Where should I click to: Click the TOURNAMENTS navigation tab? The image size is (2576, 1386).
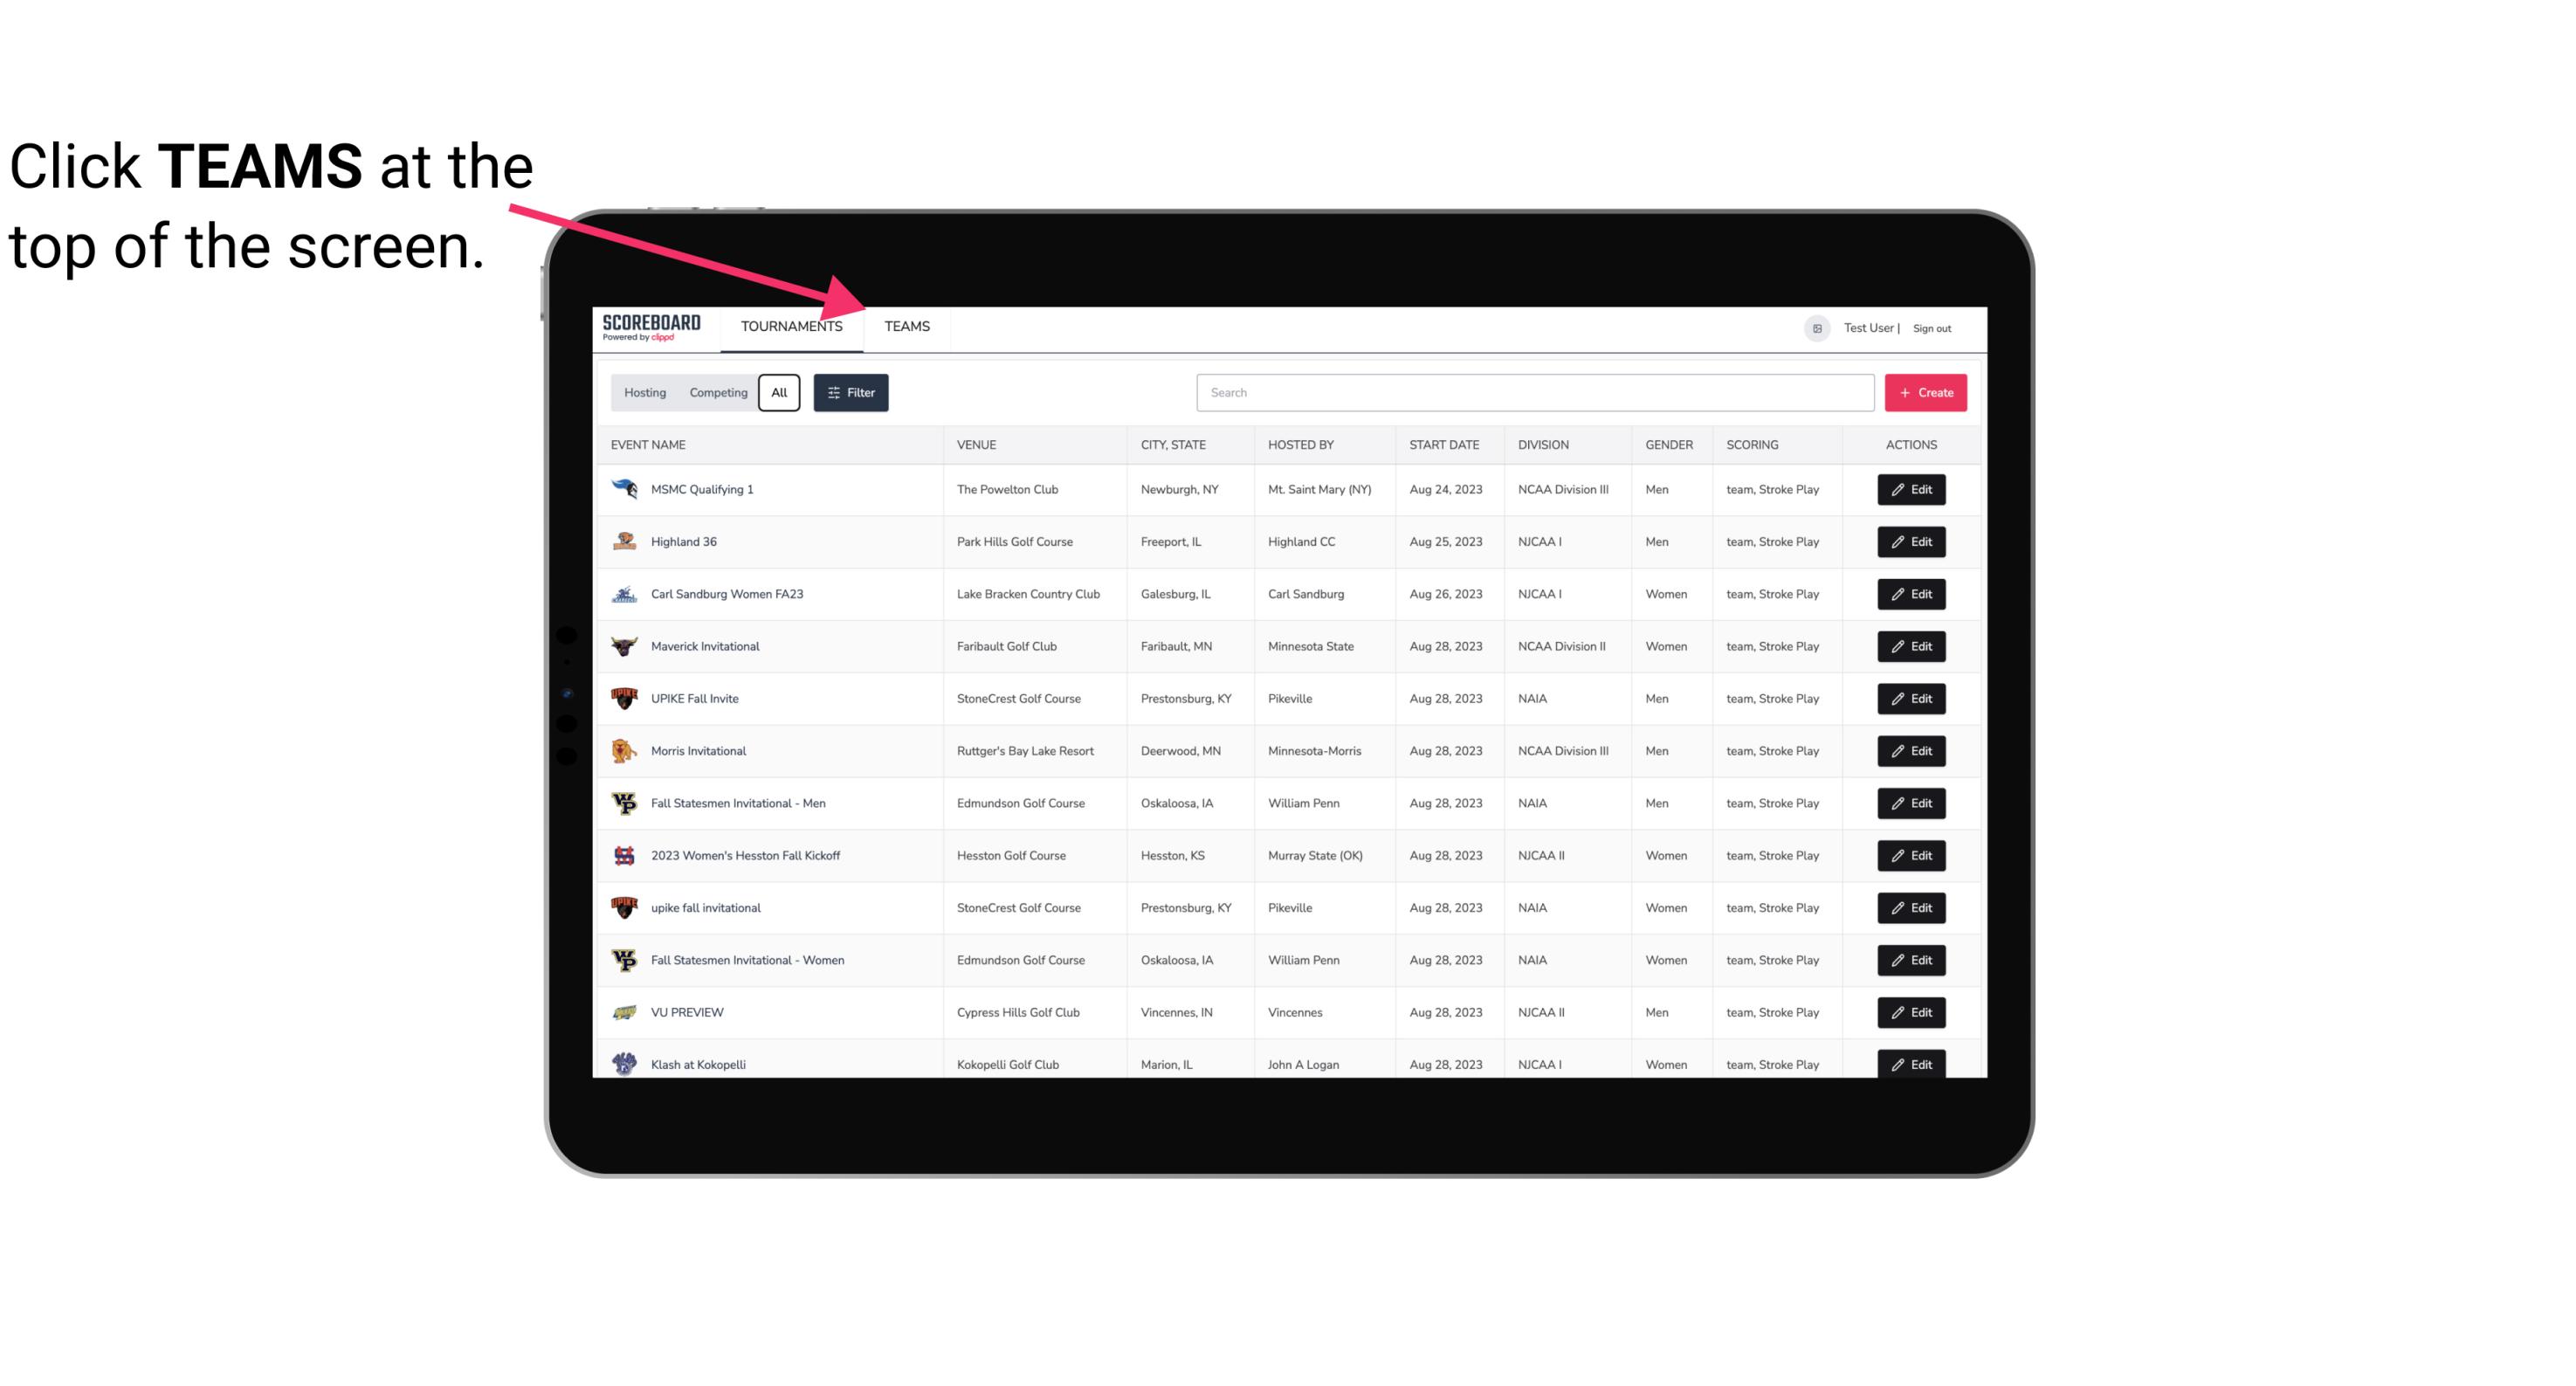pyautogui.click(x=791, y=328)
